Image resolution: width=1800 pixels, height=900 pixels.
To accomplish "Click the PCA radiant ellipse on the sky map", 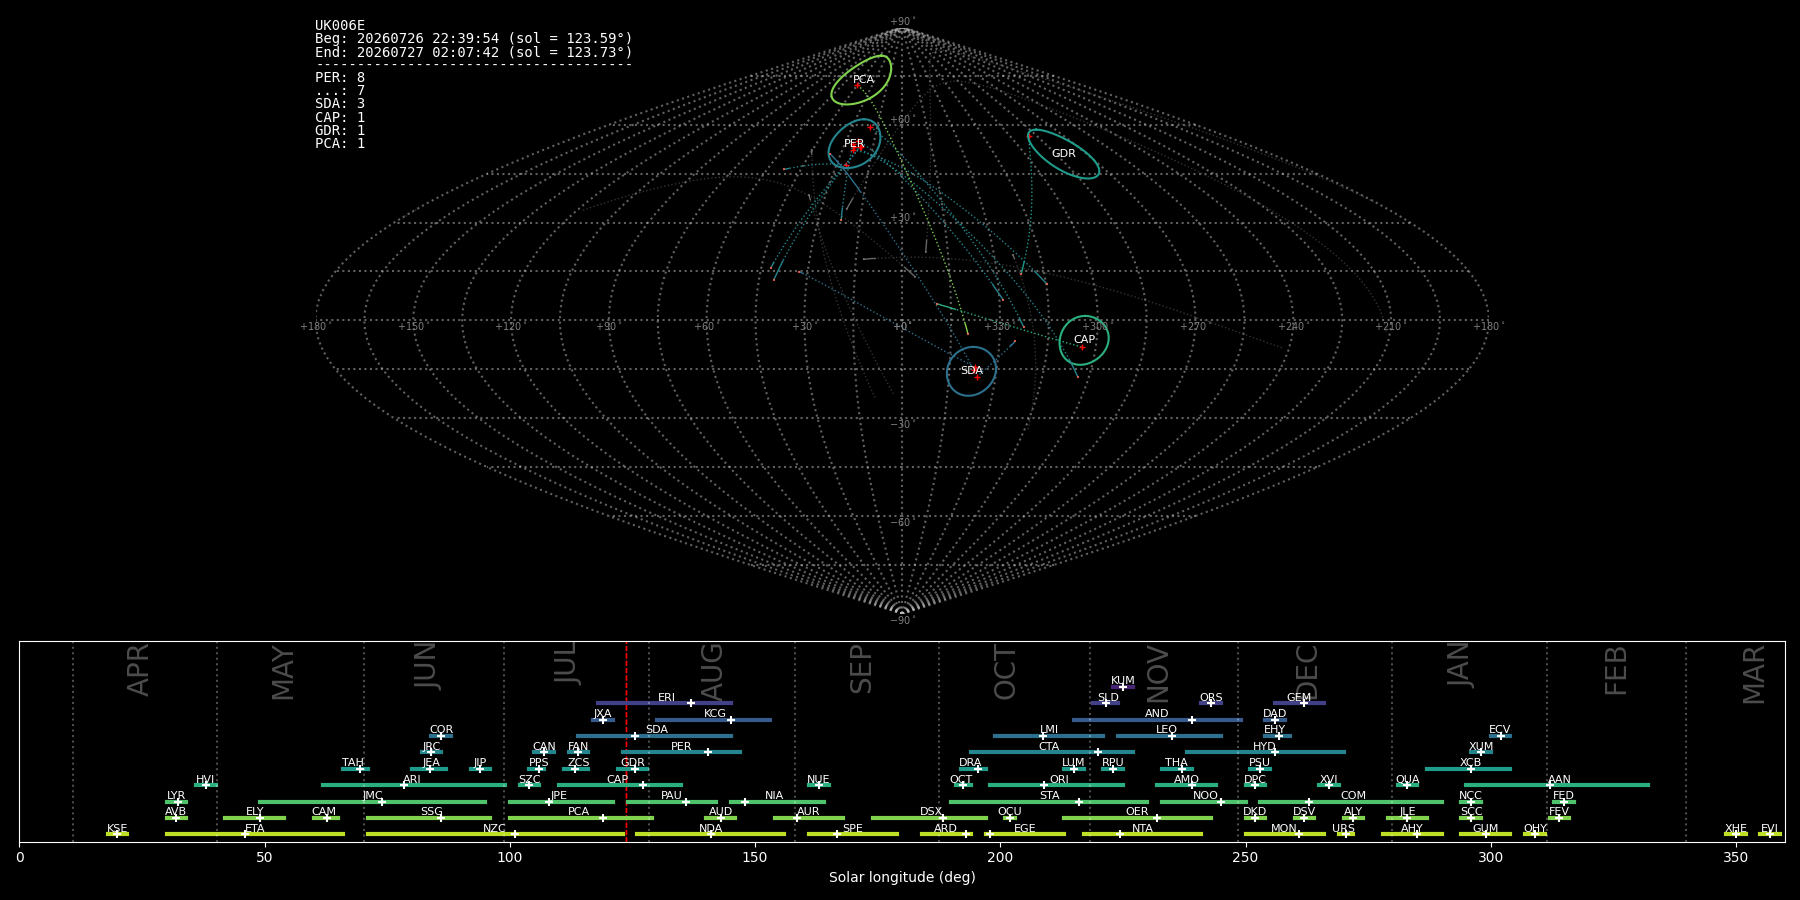I will [x=861, y=80].
